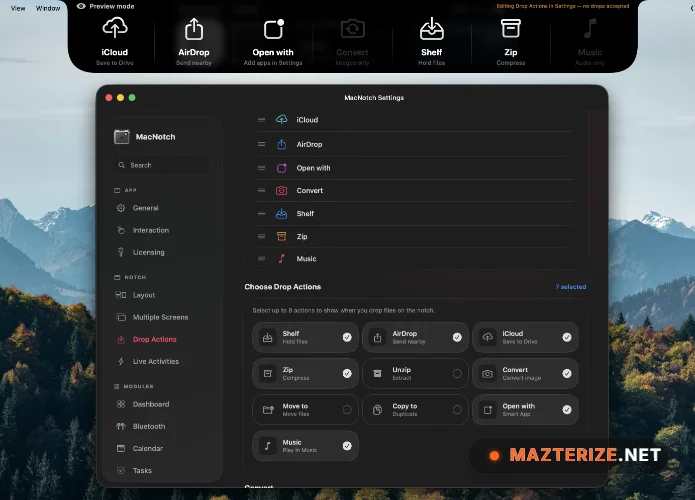Click the iCloud action in the notch bar
The height and width of the screenshot is (500, 695).
coord(115,42)
